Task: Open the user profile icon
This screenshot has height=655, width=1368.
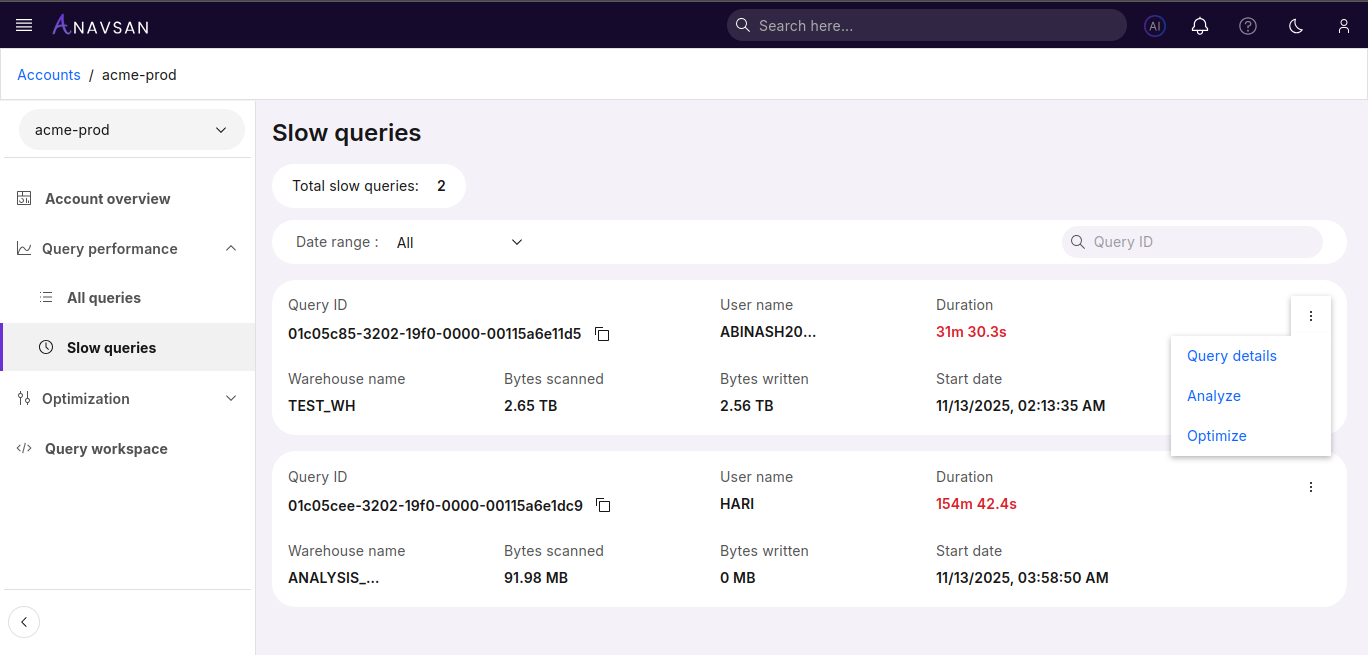Action: pos(1343,26)
